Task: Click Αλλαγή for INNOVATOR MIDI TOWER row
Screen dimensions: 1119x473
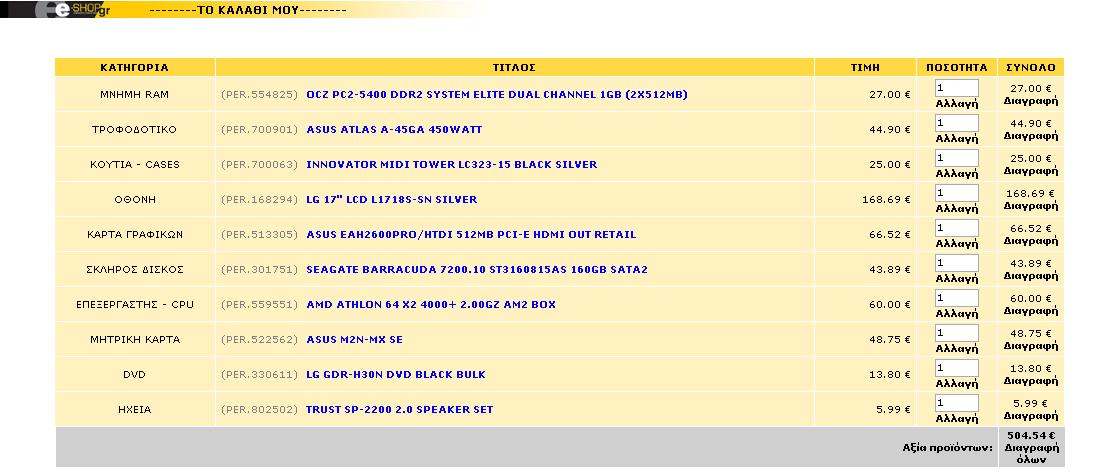Action: click(956, 173)
